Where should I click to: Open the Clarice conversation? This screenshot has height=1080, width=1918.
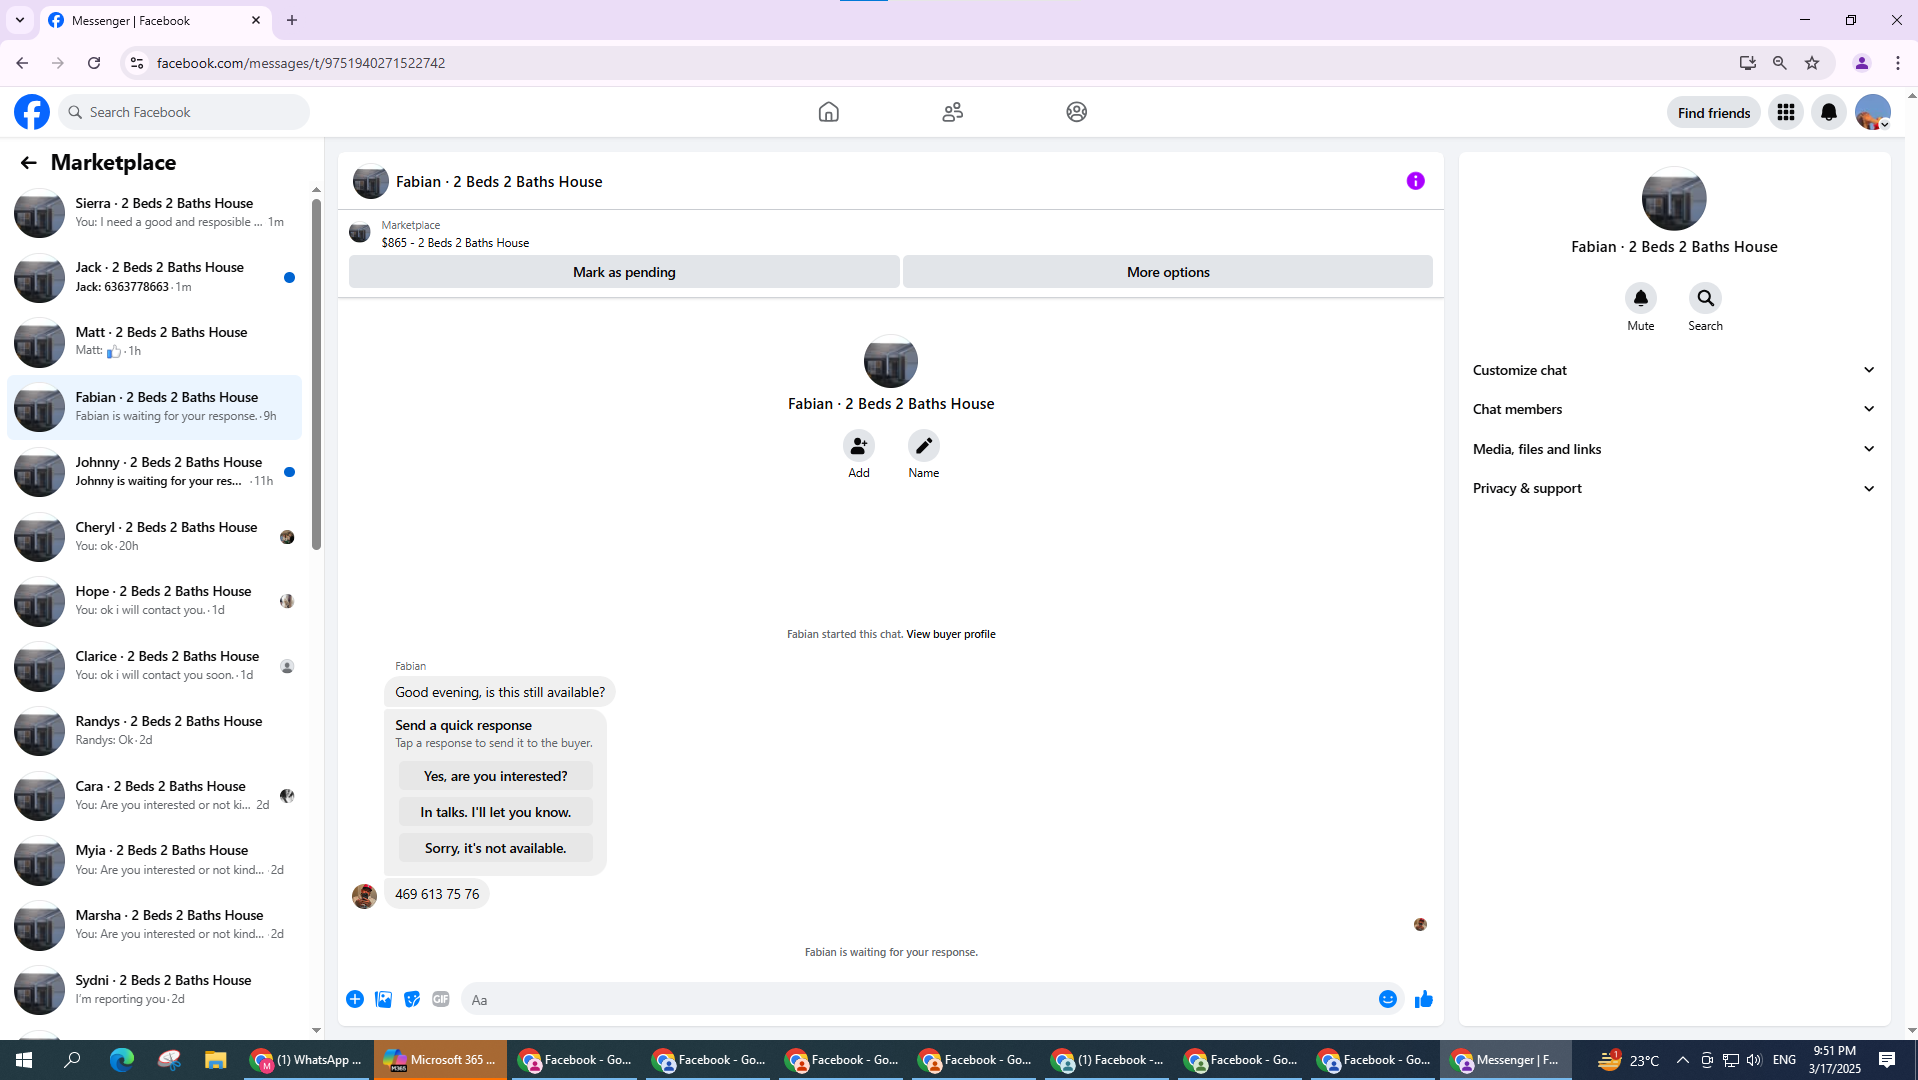[154, 666]
